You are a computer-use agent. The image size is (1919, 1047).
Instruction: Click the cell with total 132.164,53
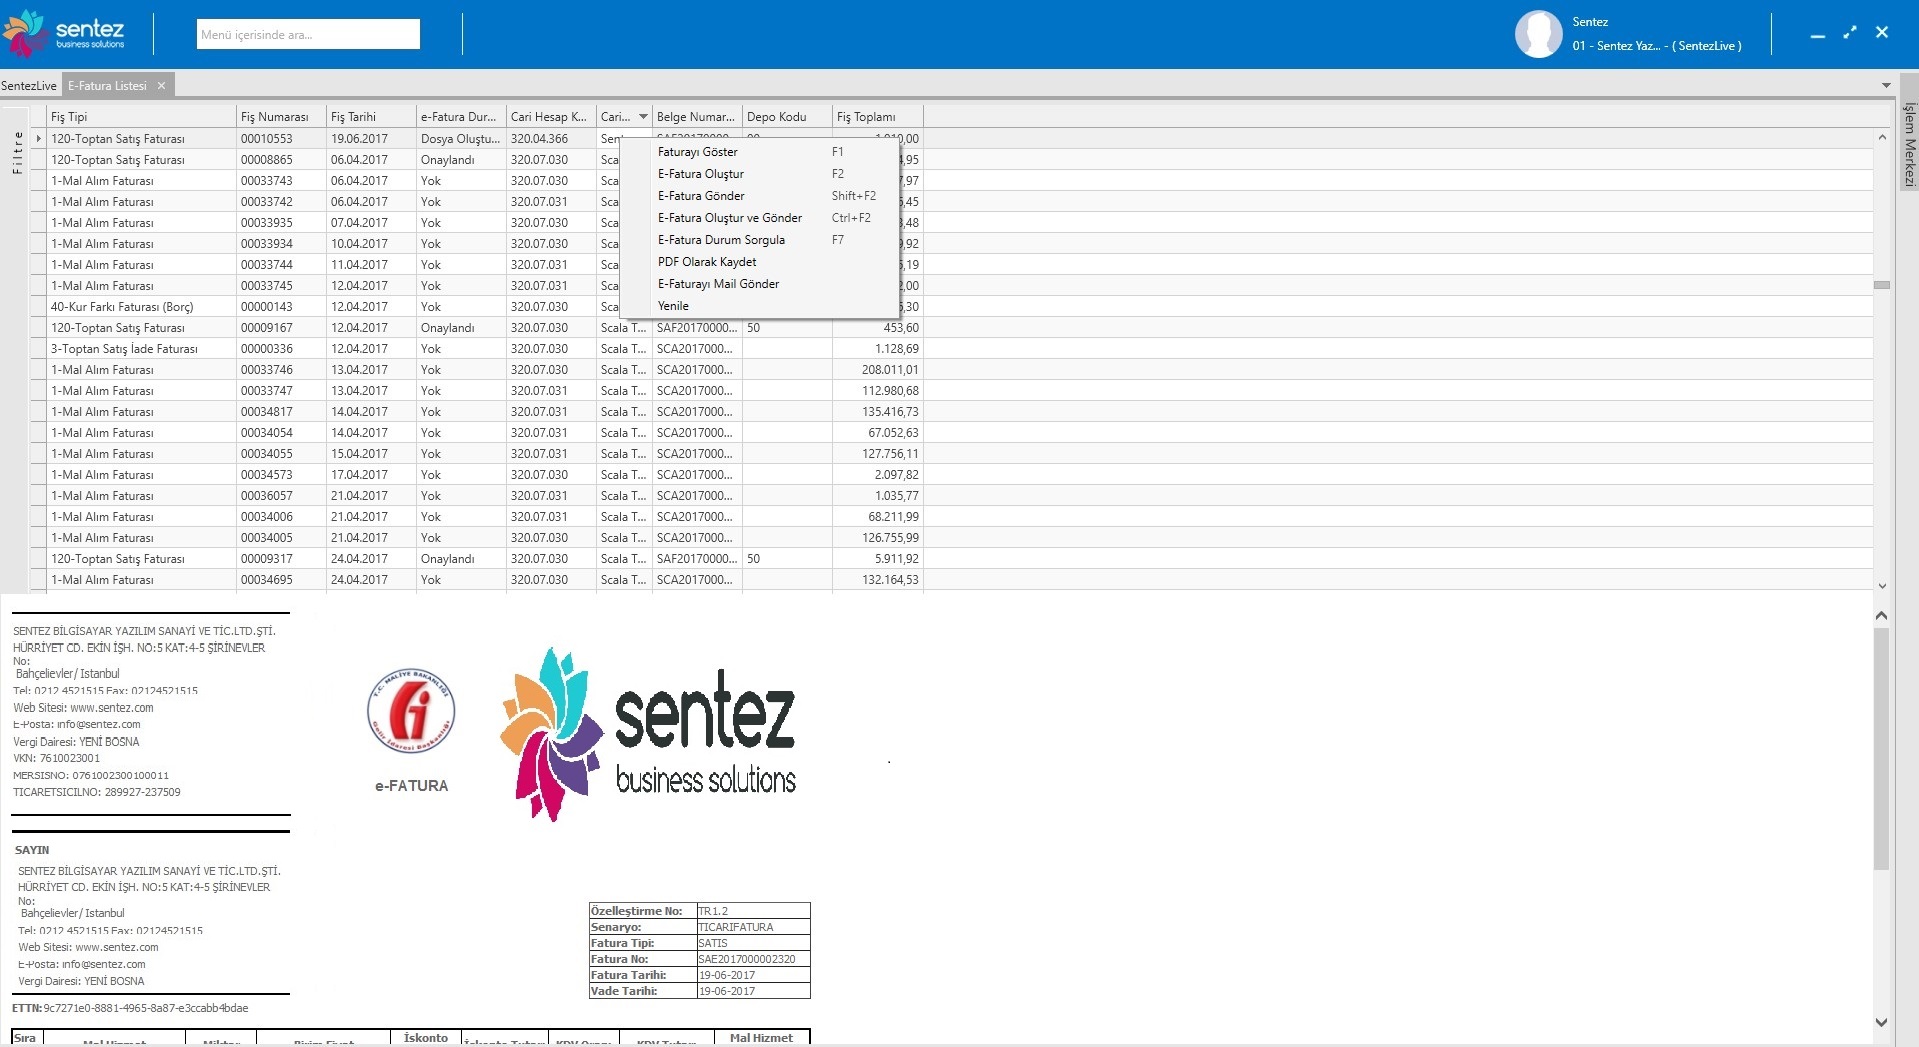pyautogui.click(x=877, y=580)
